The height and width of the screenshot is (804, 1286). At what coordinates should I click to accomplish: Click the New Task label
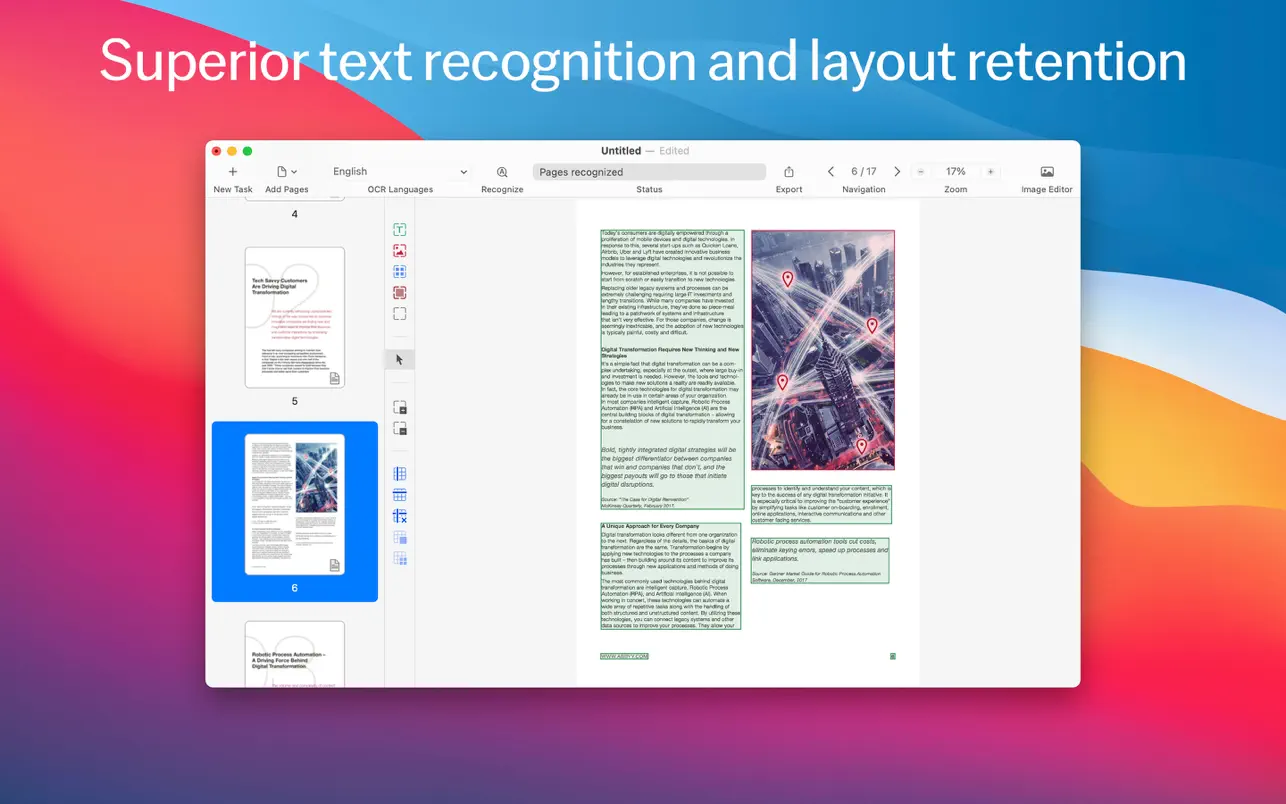click(x=233, y=189)
